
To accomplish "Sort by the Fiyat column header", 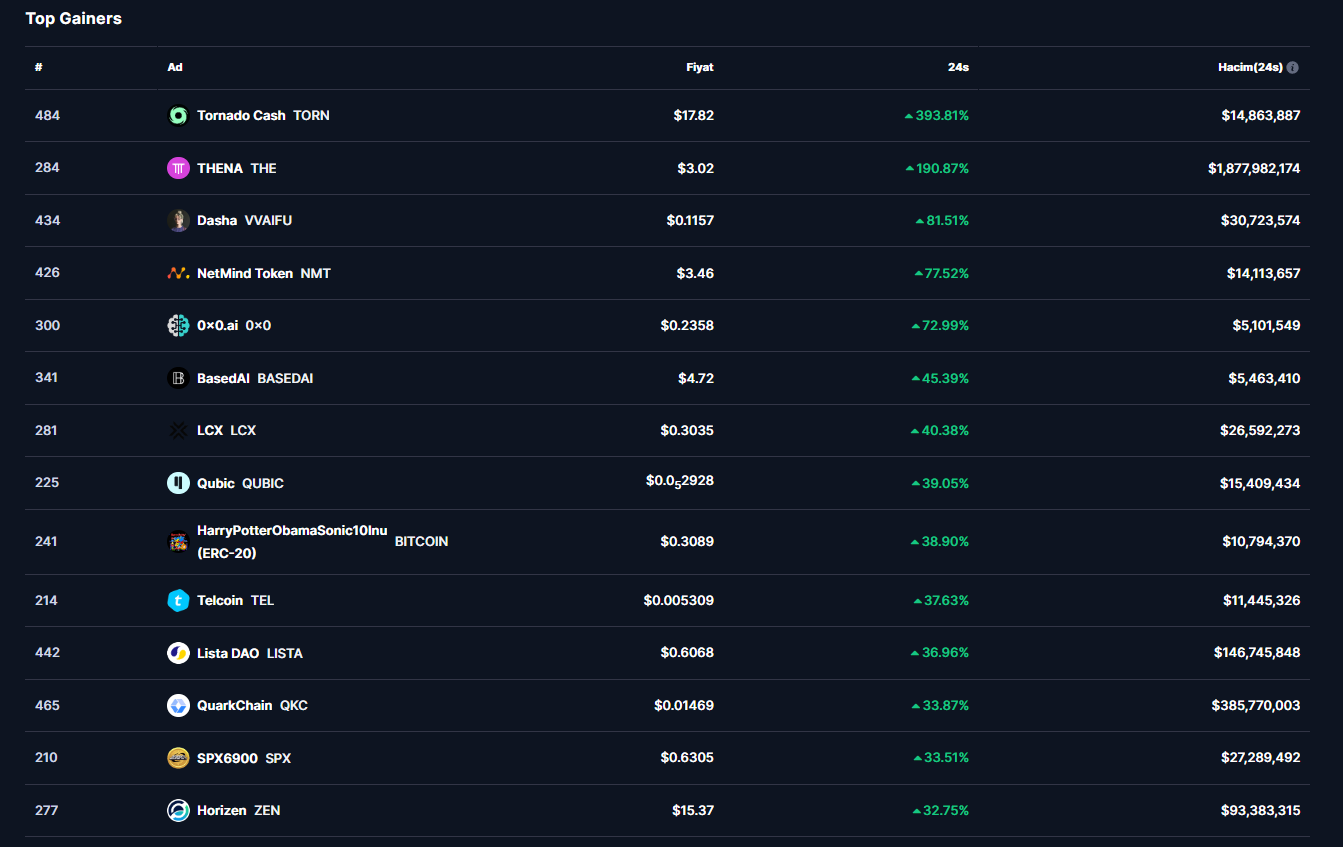I will click(699, 68).
